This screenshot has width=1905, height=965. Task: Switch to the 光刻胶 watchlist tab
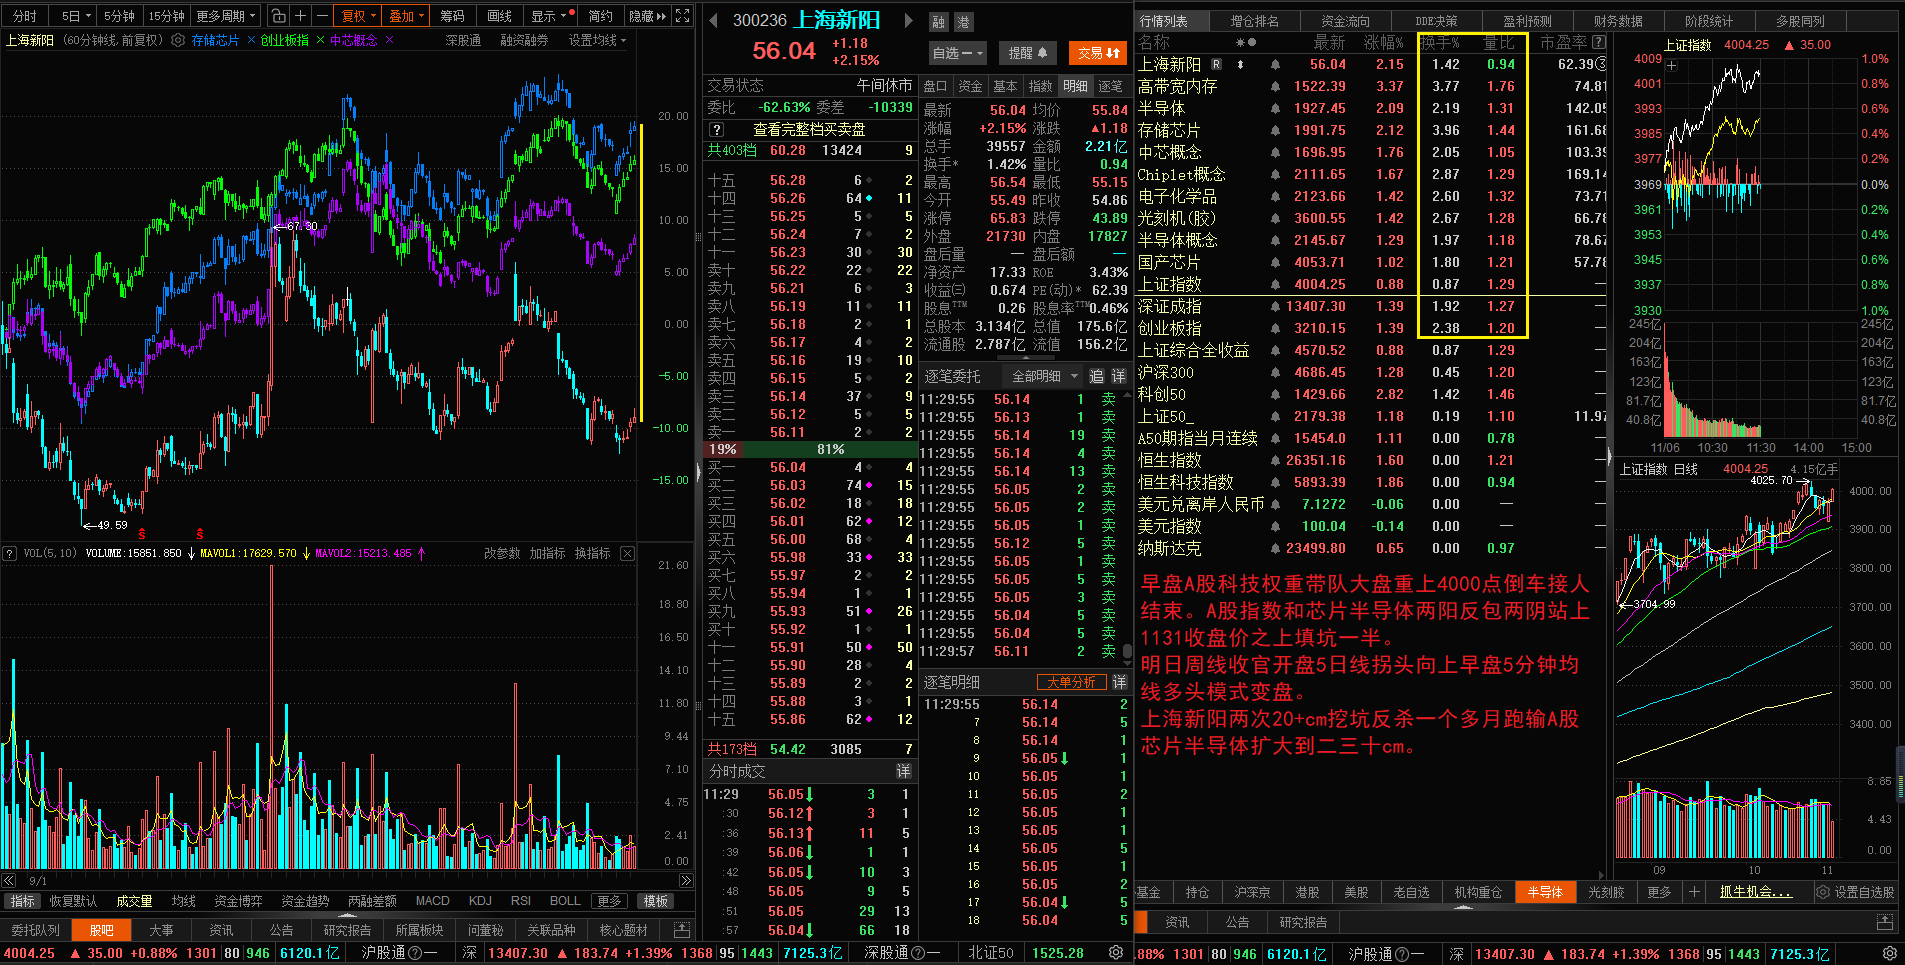(x=1606, y=892)
